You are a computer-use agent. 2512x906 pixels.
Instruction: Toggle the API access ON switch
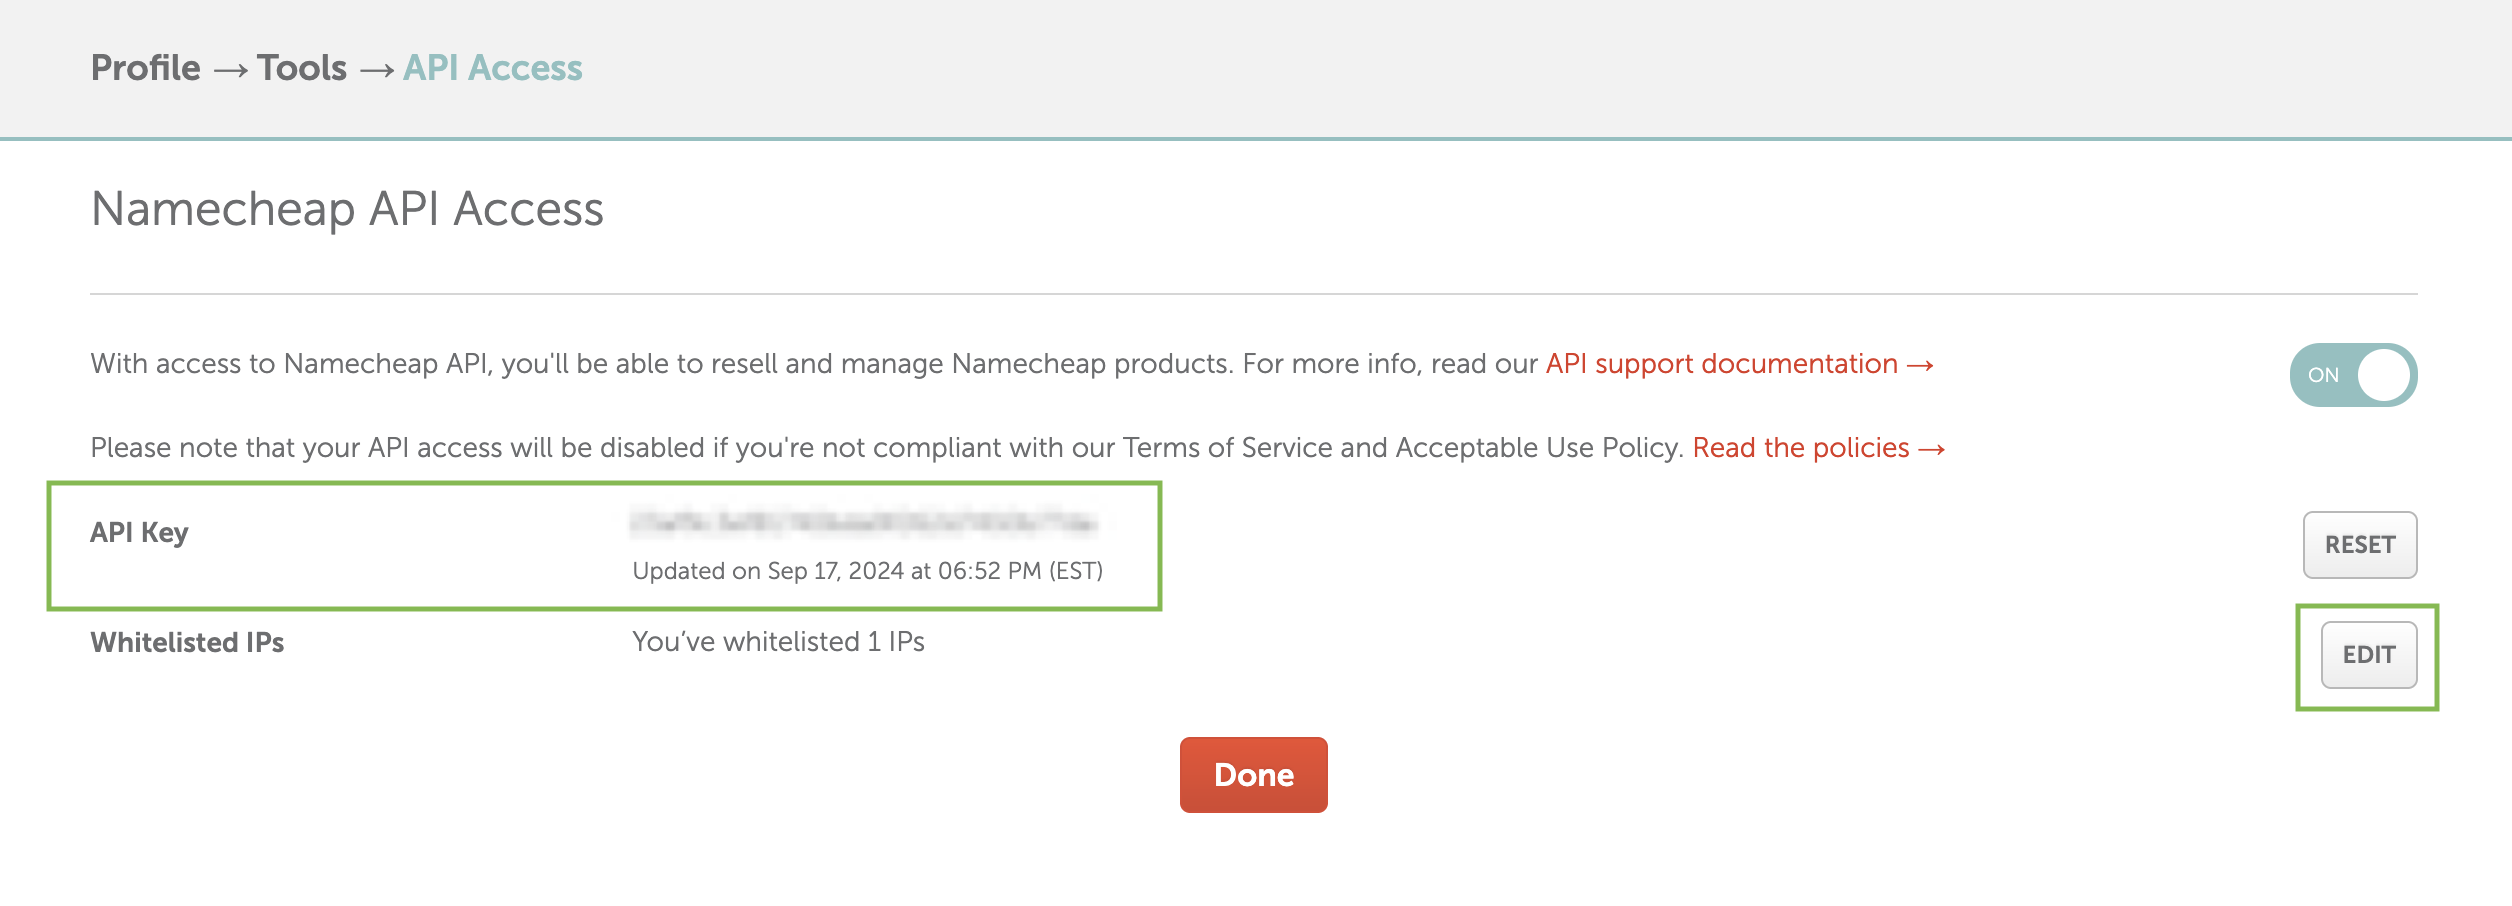point(2353,375)
